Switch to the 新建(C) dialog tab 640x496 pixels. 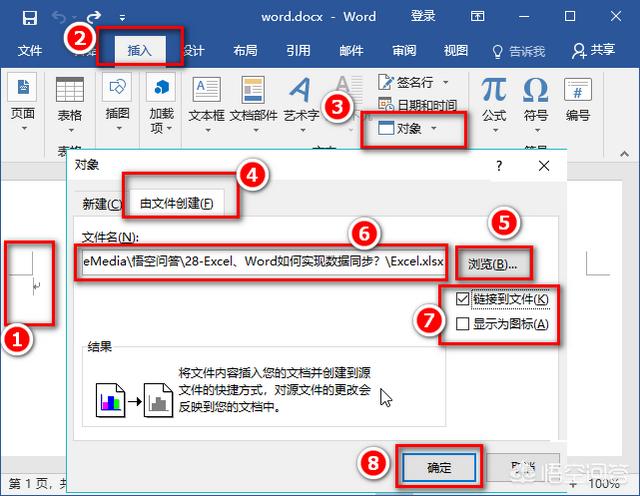pos(102,204)
